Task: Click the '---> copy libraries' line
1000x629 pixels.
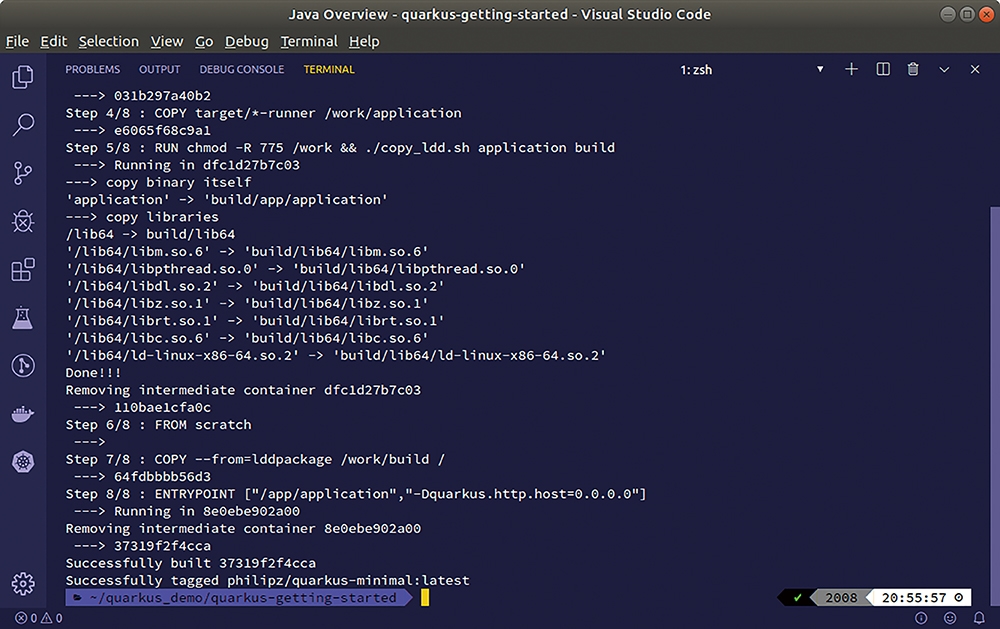Action: coord(142,217)
